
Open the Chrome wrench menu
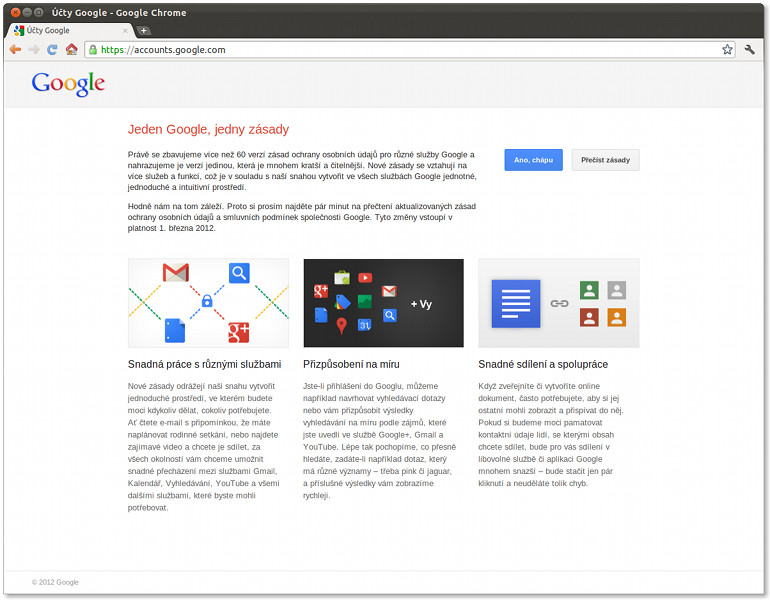(x=749, y=49)
